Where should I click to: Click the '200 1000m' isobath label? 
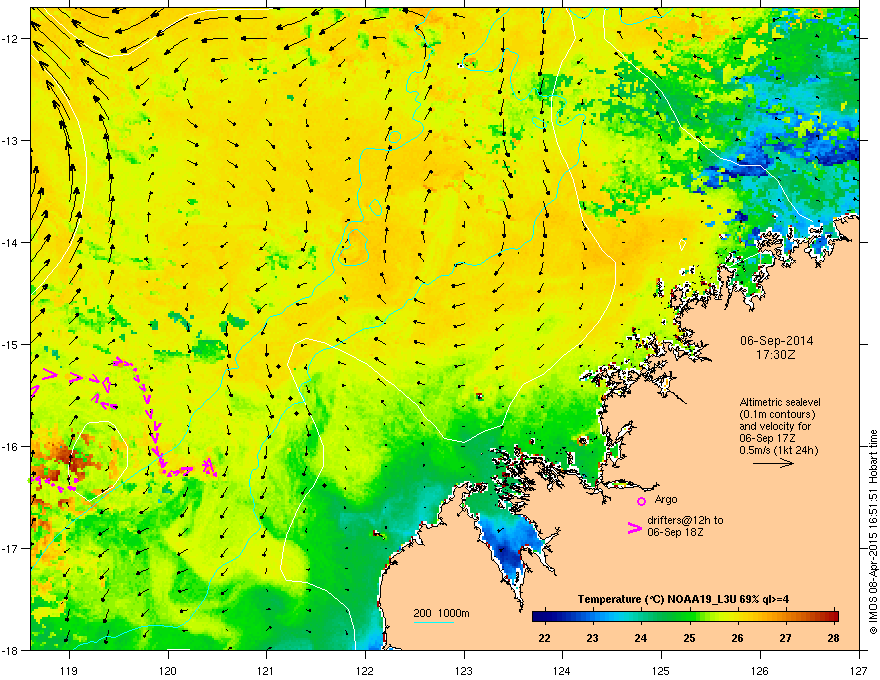click(x=441, y=613)
